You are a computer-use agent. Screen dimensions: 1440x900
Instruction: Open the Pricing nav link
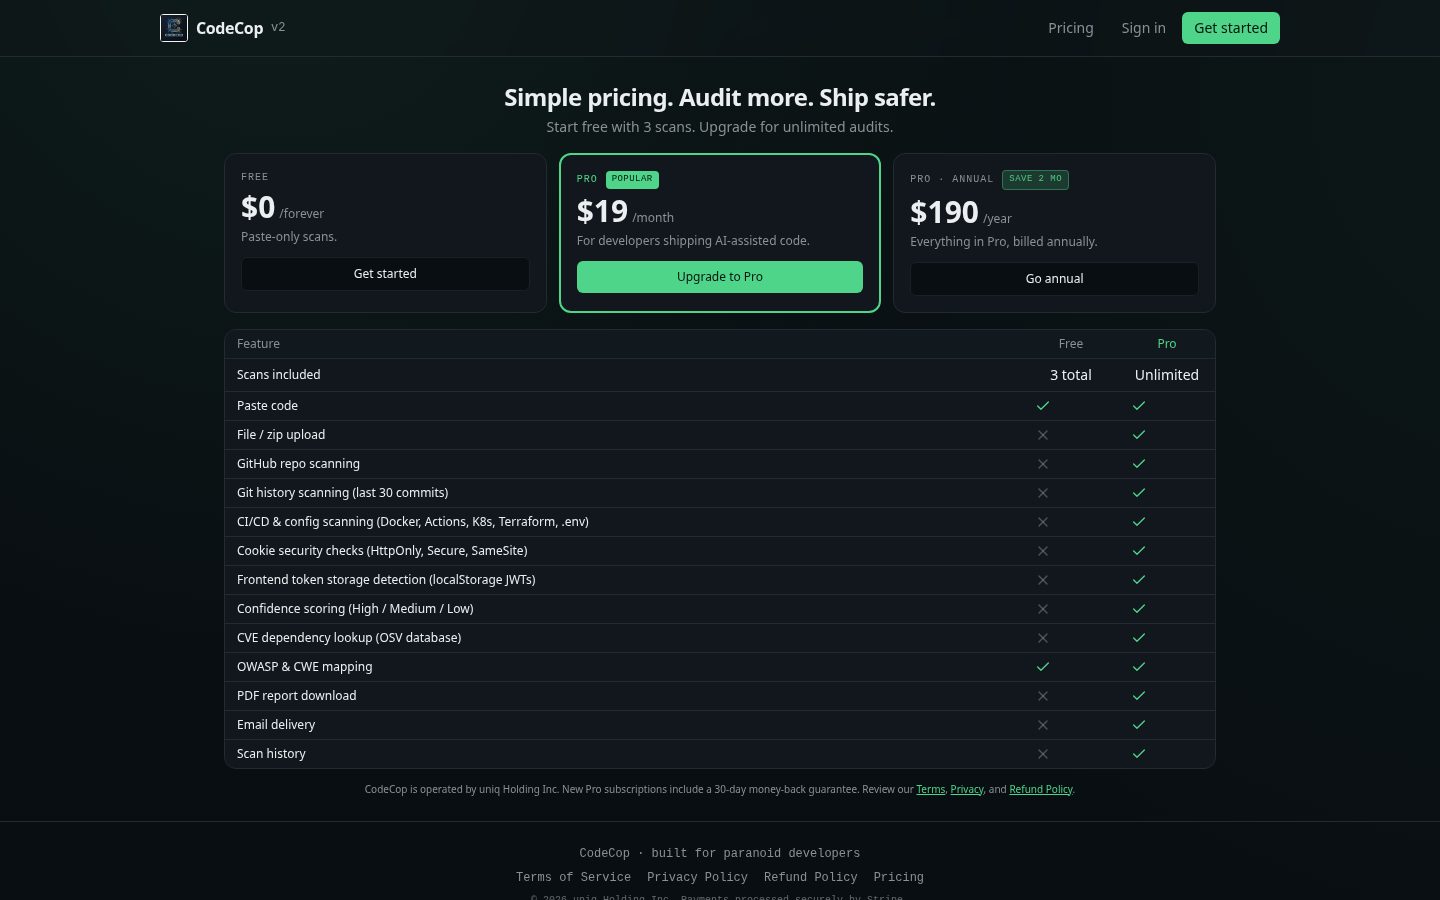point(1071,28)
